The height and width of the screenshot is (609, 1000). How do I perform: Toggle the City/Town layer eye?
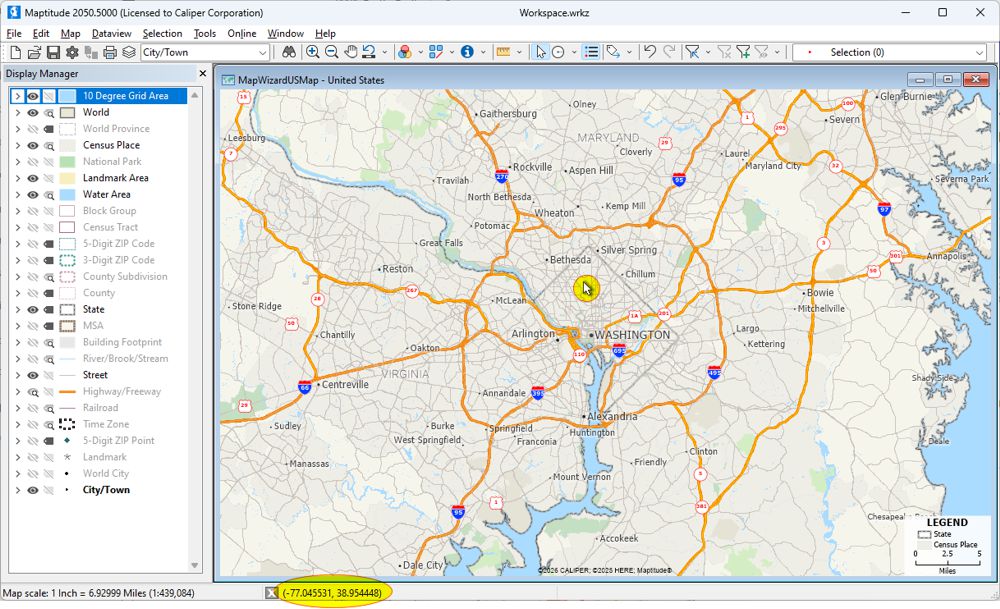pyautogui.click(x=33, y=490)
